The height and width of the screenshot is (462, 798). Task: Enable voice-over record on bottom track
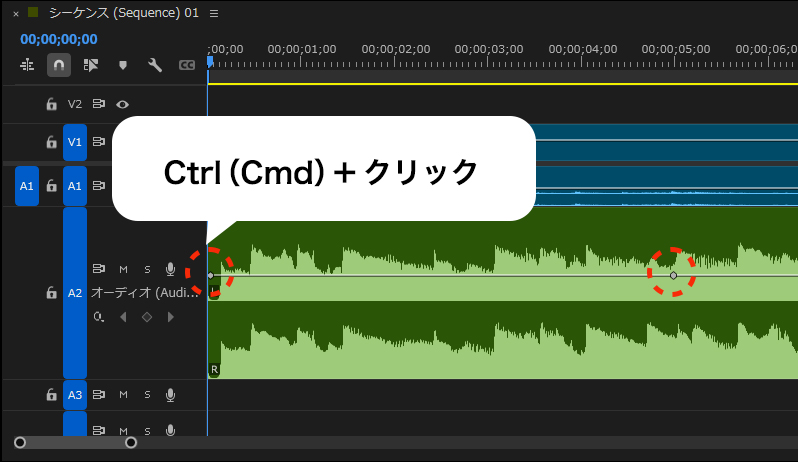point(170,430)
